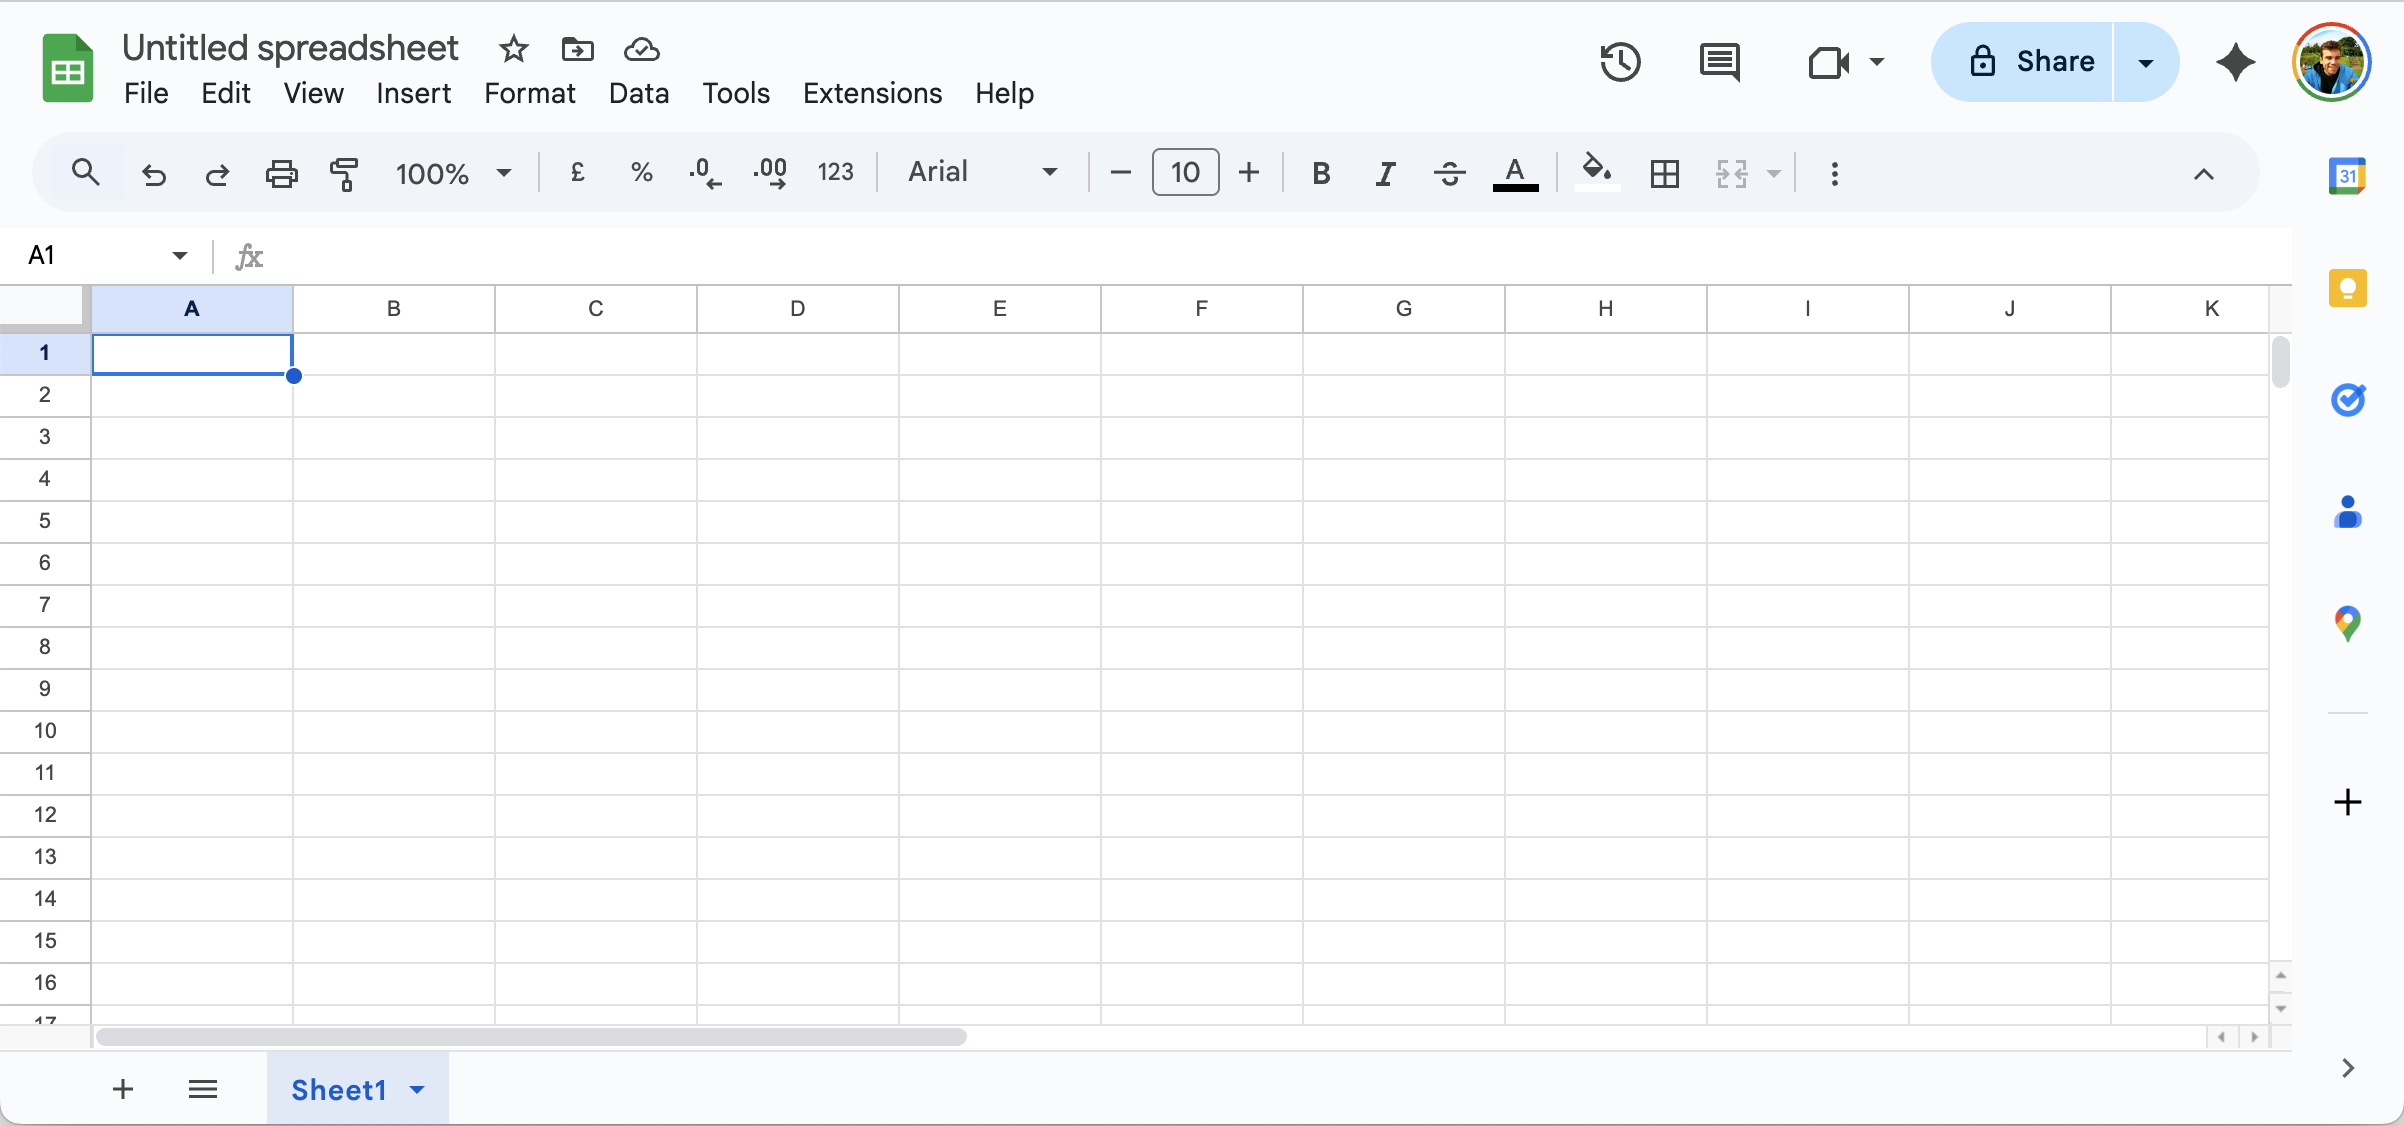Open the comments panel icon
Image resolution: width=2404 pixels, height=1126 pixels.
click(x=1719, y=62)
